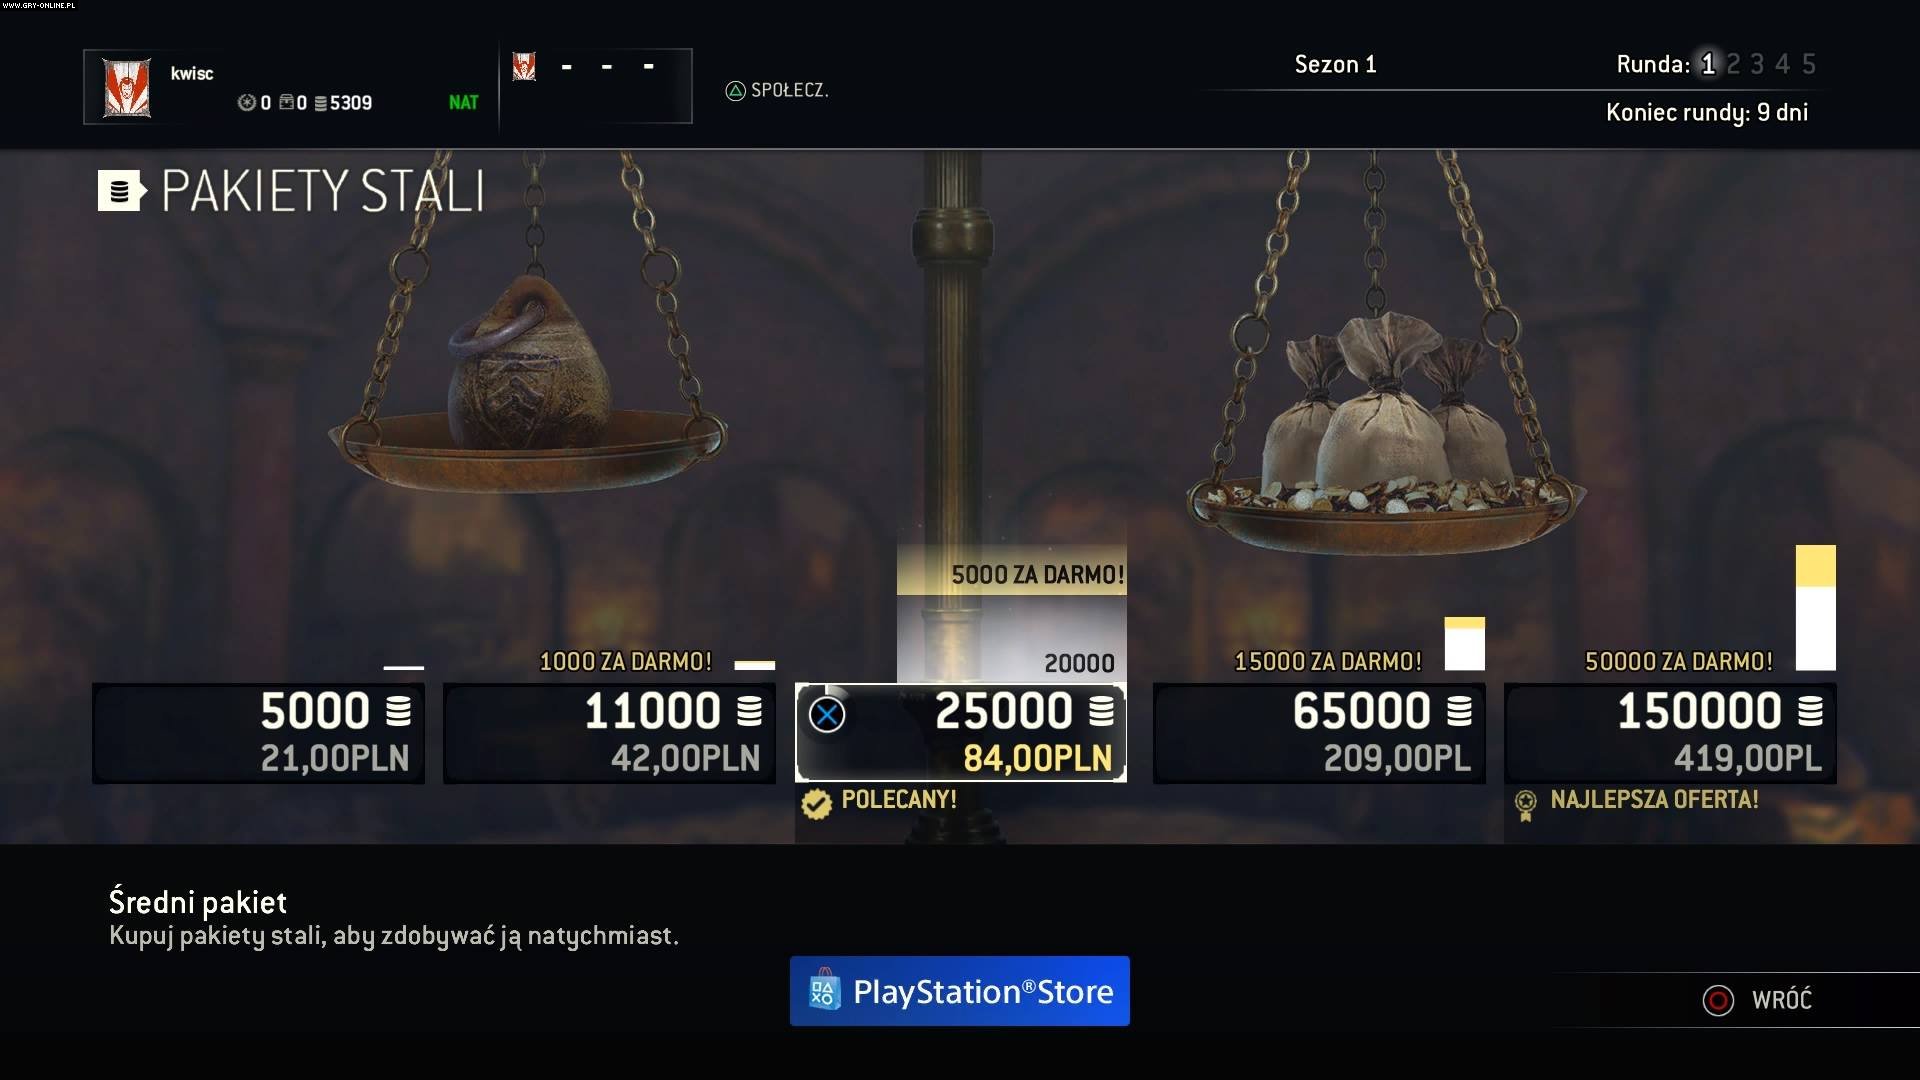The height and width of the screenshot is (1080, 1920).
Task: Click the steel balance 5309 icon
Action: click(x=320, y=103)
